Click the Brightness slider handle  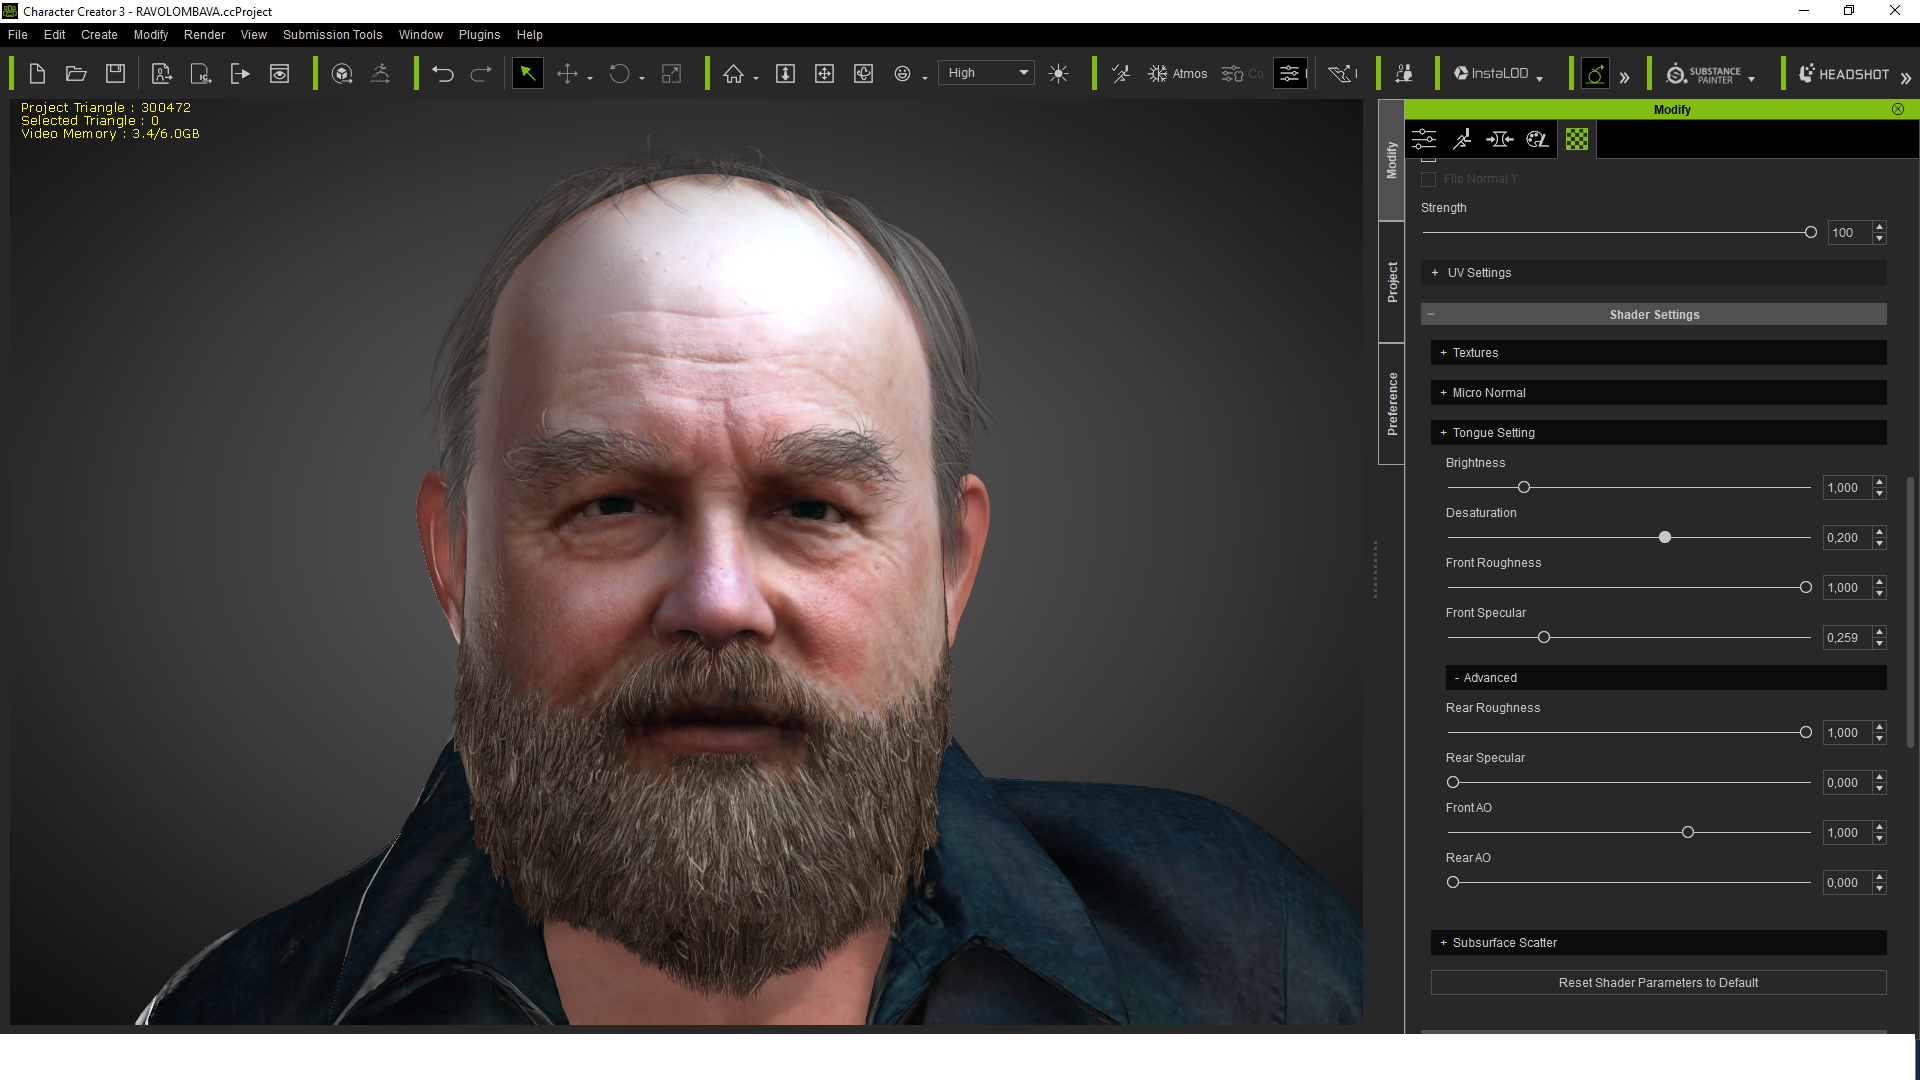tap(1524, 488)
